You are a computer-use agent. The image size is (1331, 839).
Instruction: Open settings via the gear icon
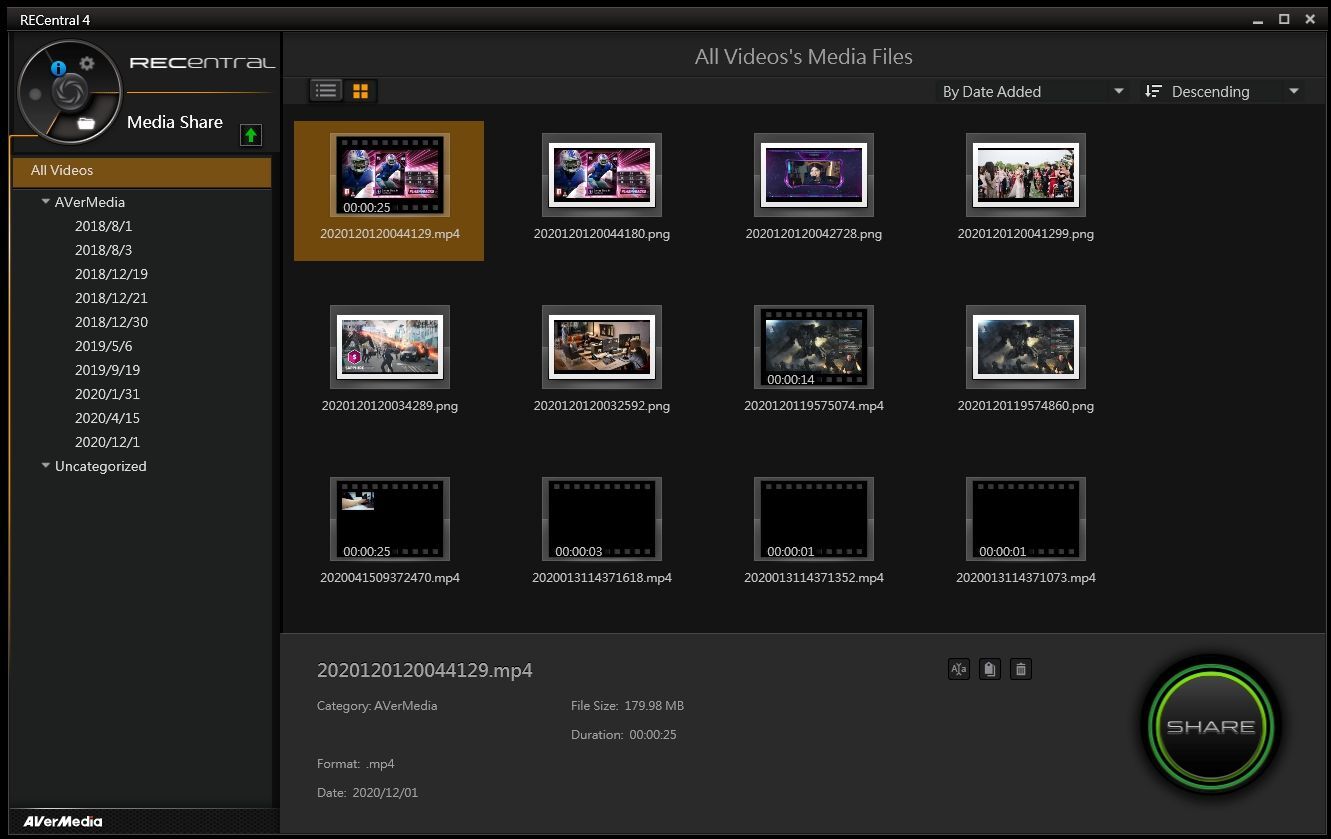pos(87,64)
